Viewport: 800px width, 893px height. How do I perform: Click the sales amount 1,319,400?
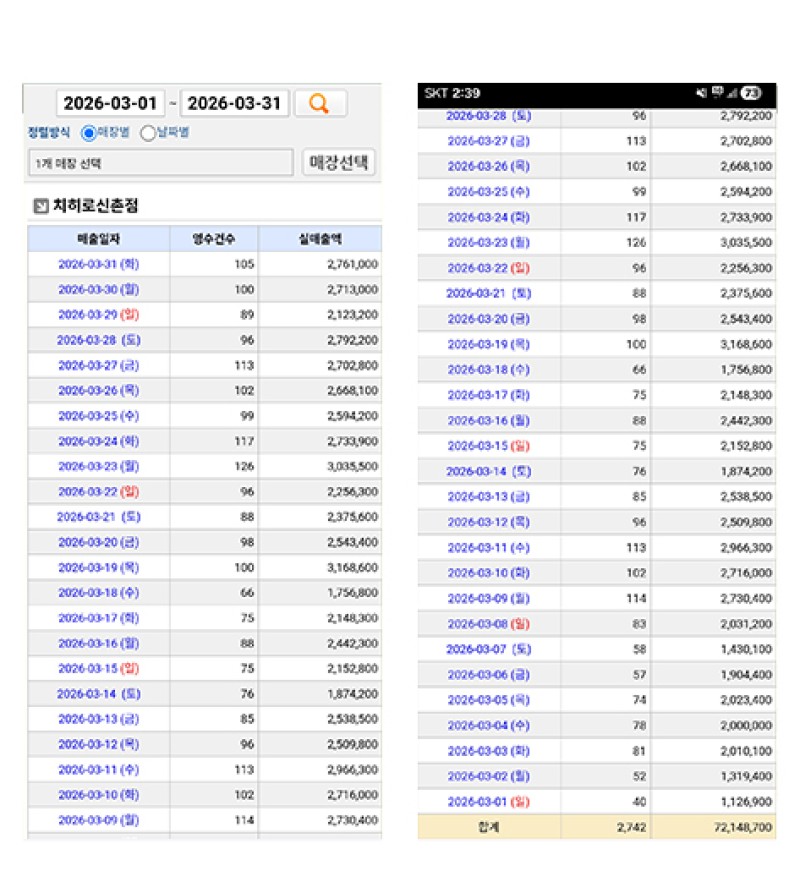tap(746, 776)
